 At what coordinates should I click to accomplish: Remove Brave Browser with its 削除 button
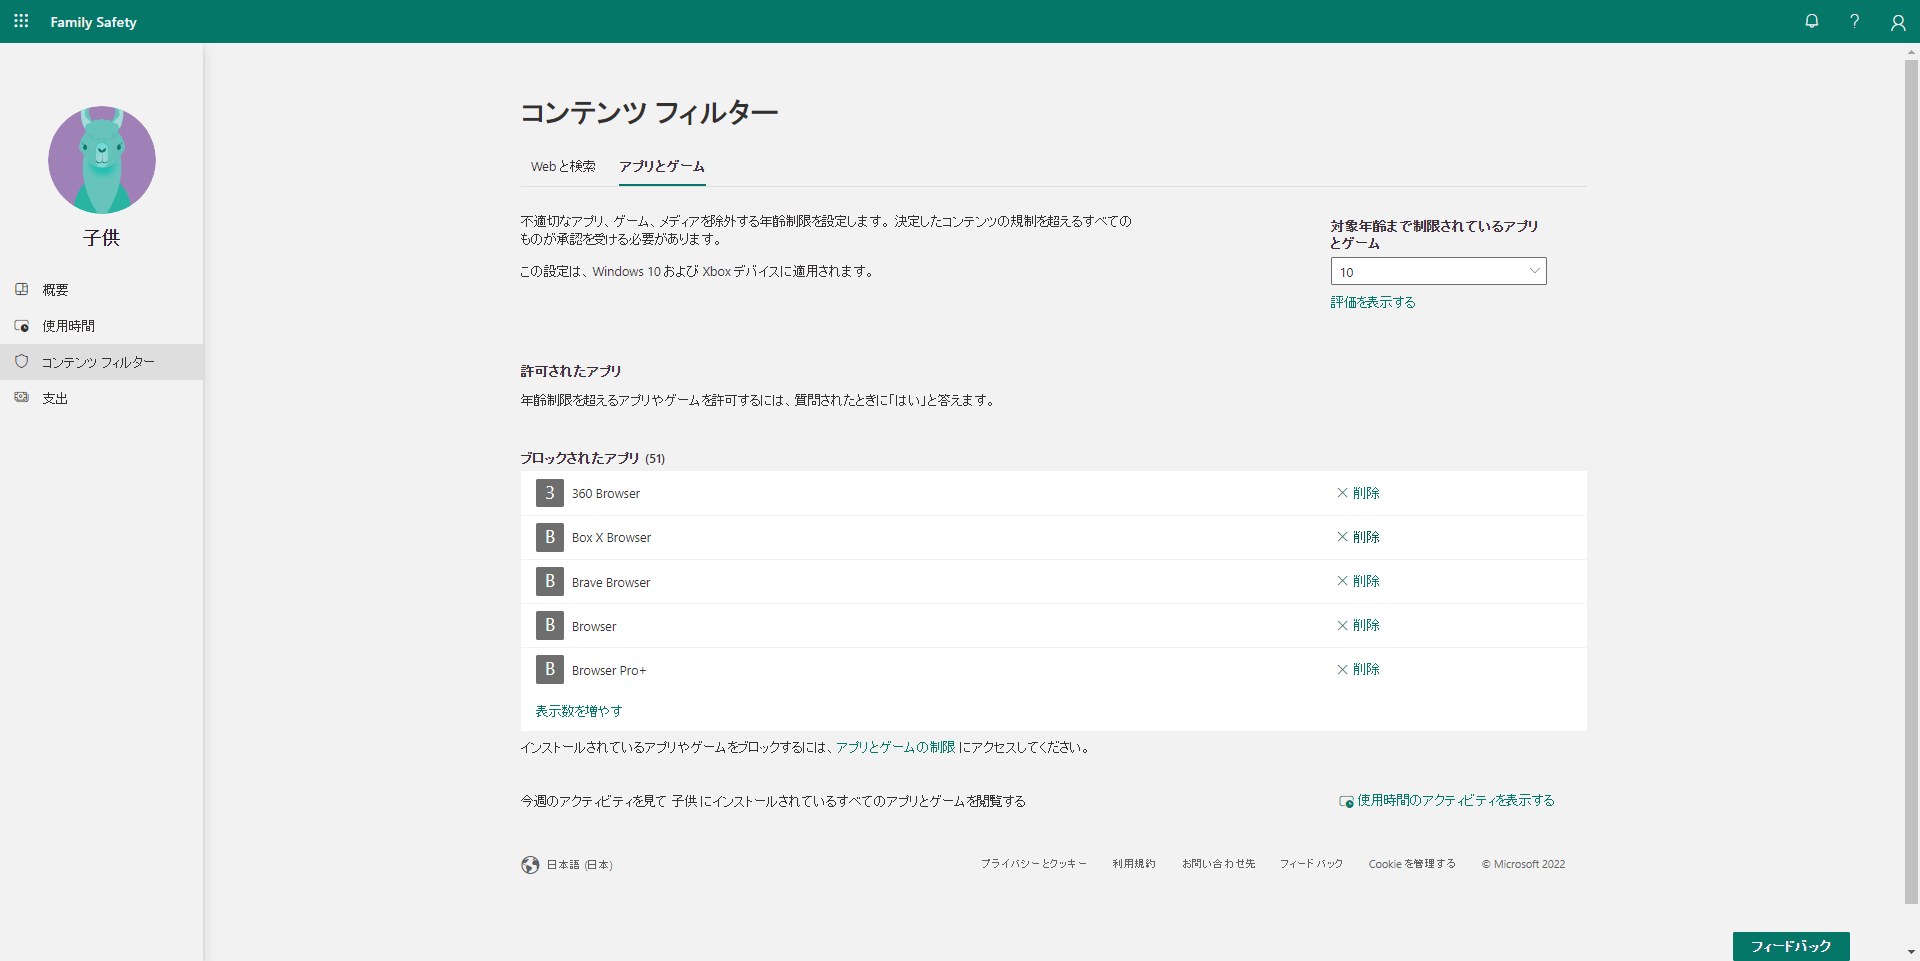point(1358,581)
